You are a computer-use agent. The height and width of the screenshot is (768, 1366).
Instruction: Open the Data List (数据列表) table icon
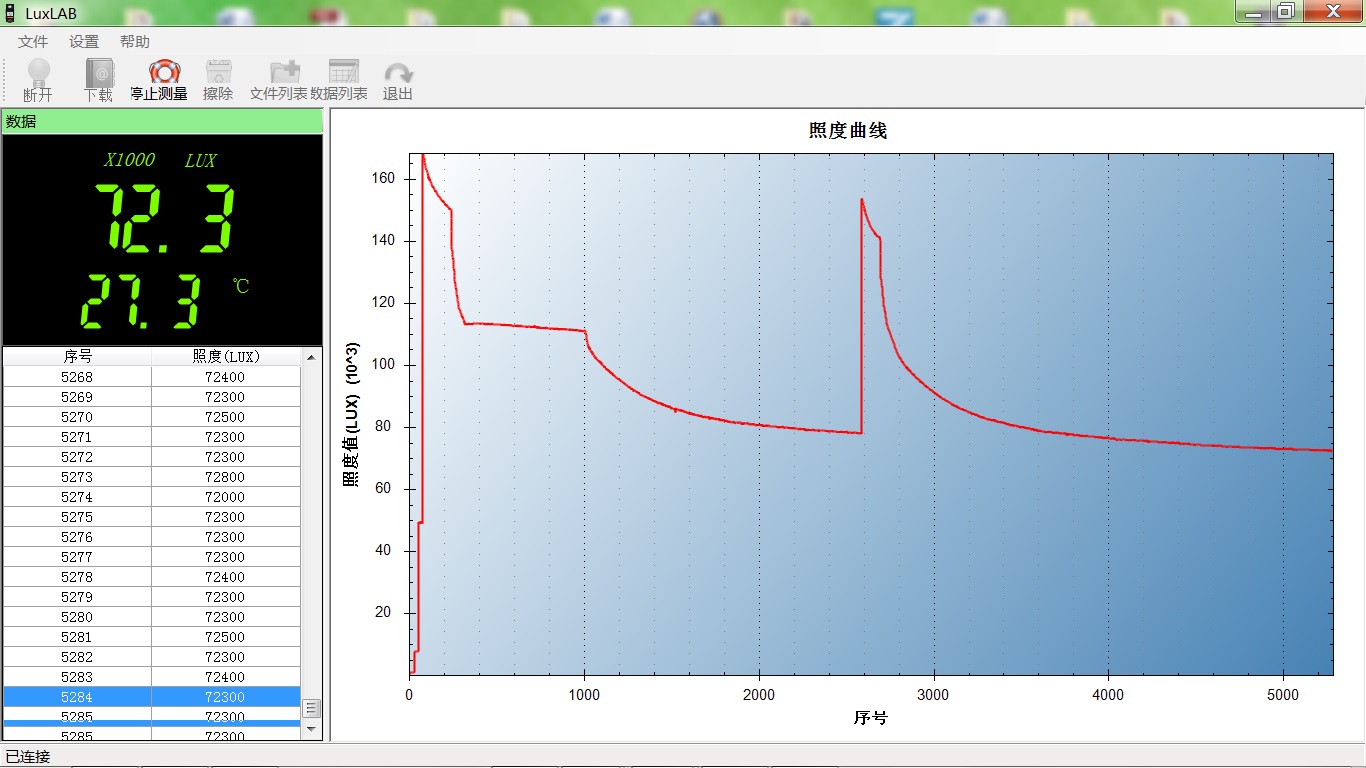pos(343,73)
